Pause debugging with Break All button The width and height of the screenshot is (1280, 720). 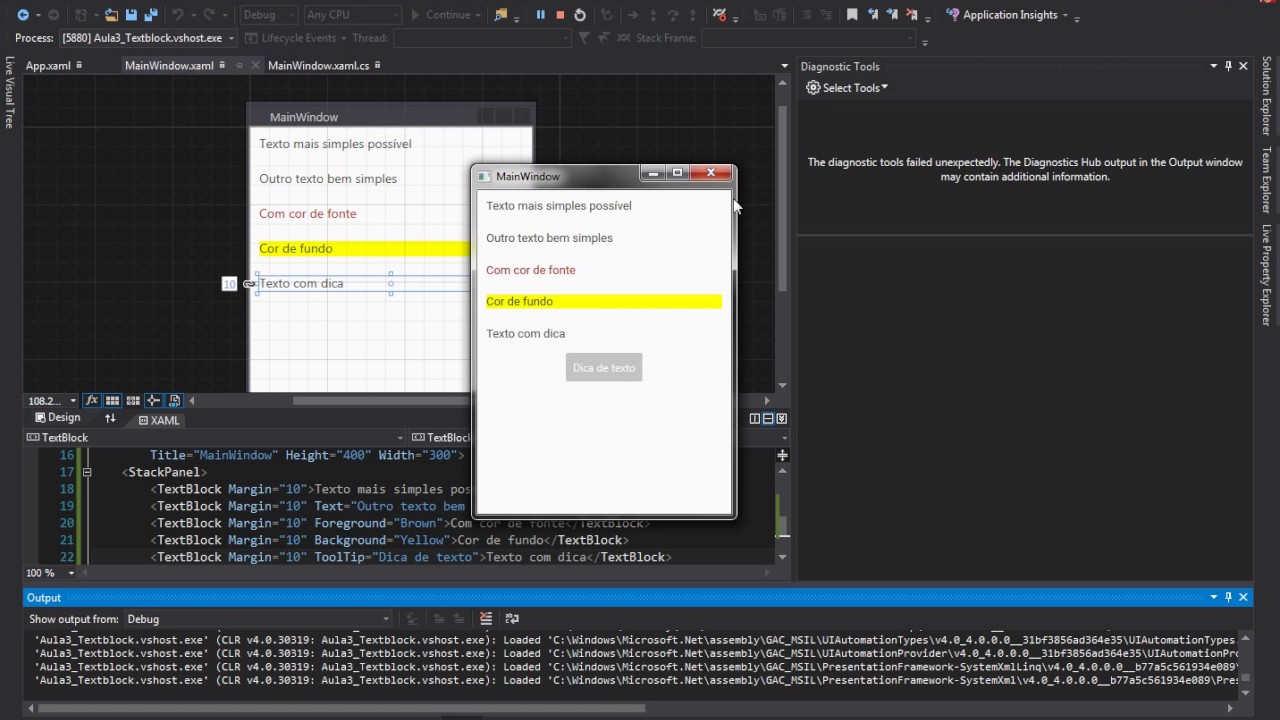point(540,15)
